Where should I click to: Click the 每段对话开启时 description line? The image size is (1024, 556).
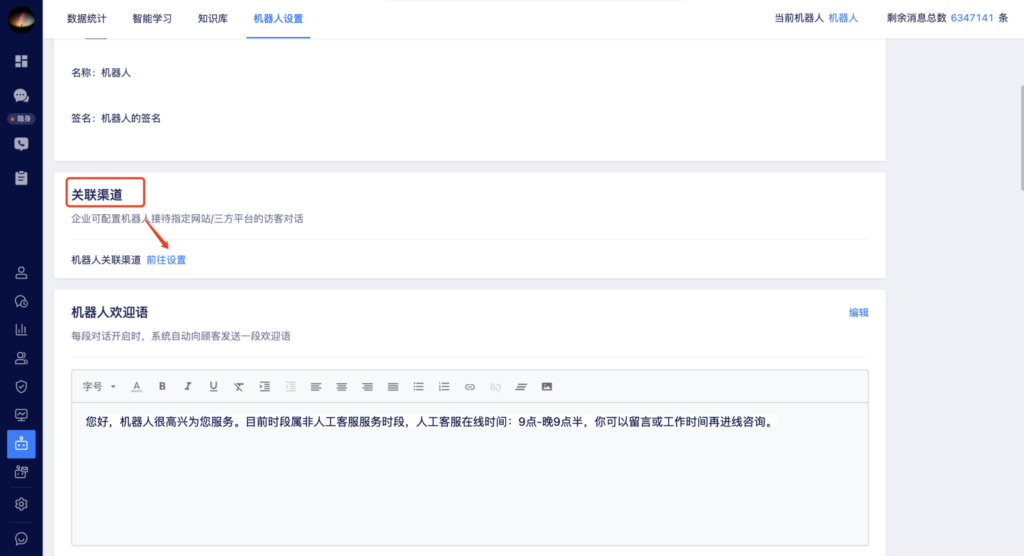coord(181,336)
